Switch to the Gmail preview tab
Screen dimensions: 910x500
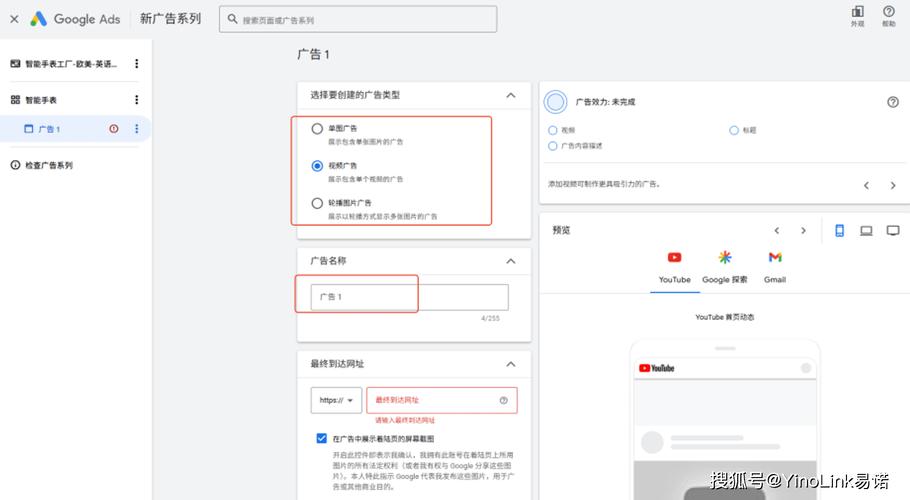(x=775, y=268)
